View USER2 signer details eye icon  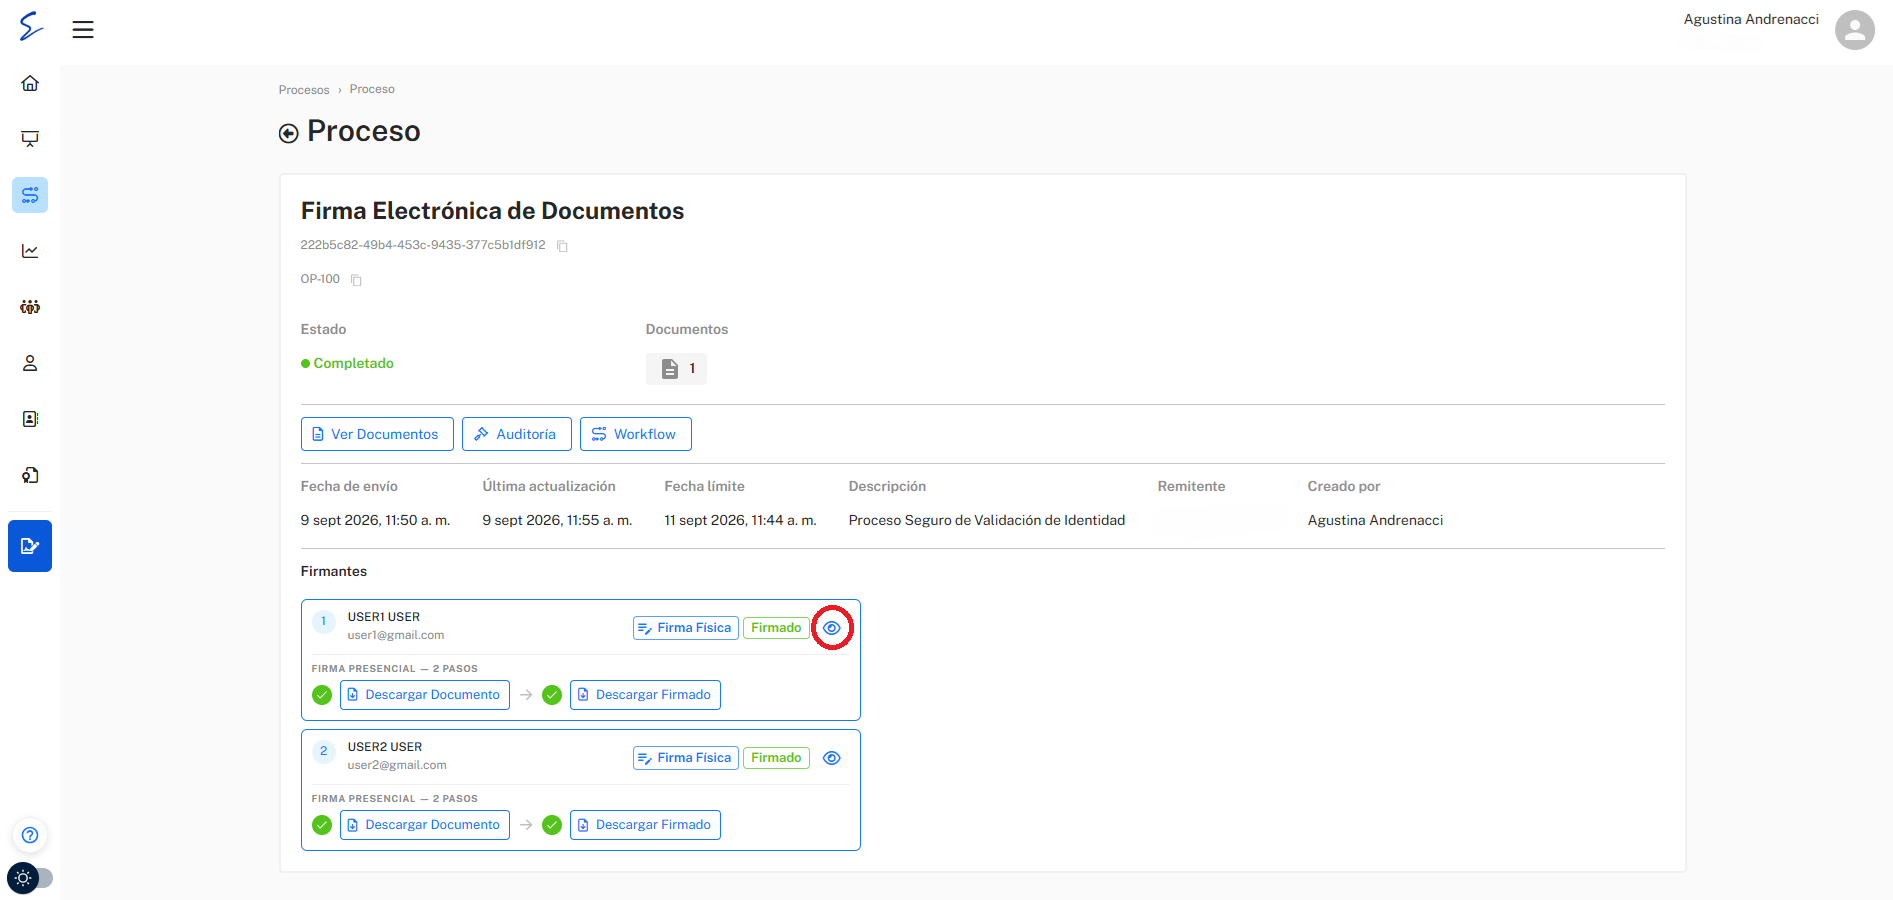click(832, 758)
